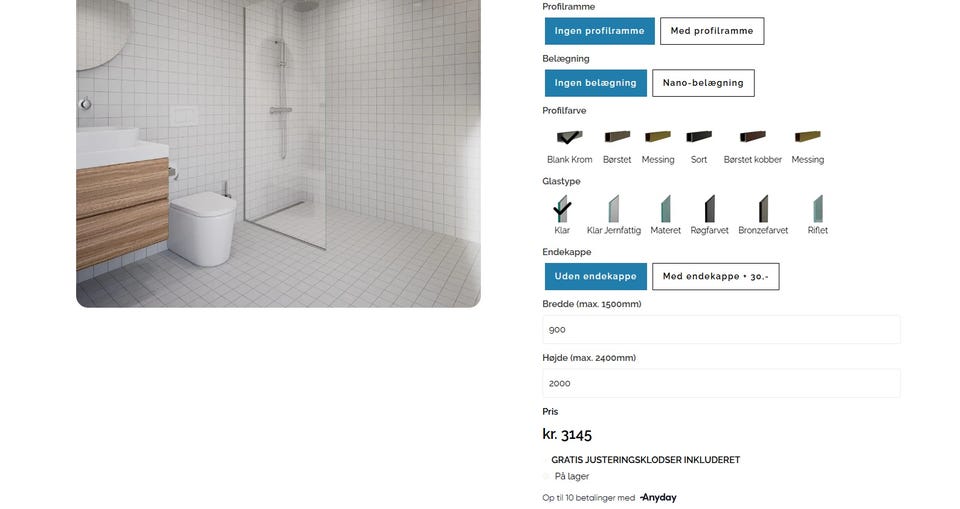
Task: Select Uden endekappe button
Action: point(596,276)
